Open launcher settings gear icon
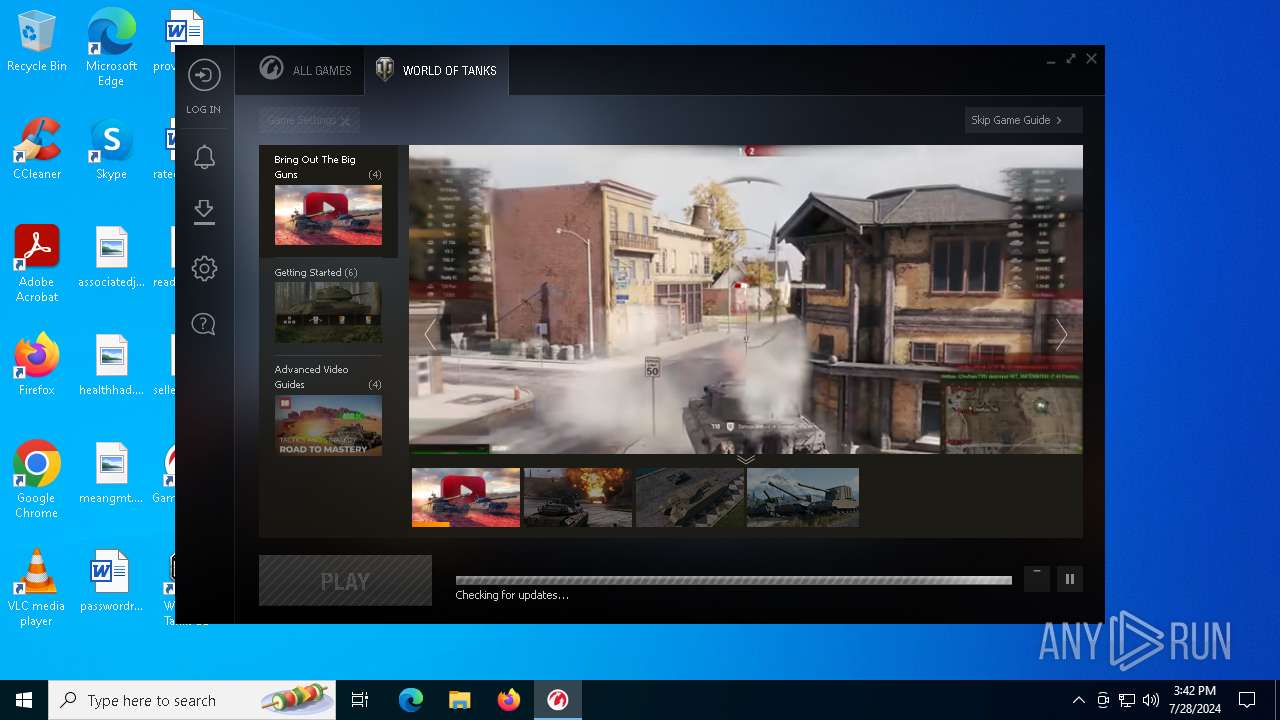The height and width of the screenshot is (720, 1280). 204,268
